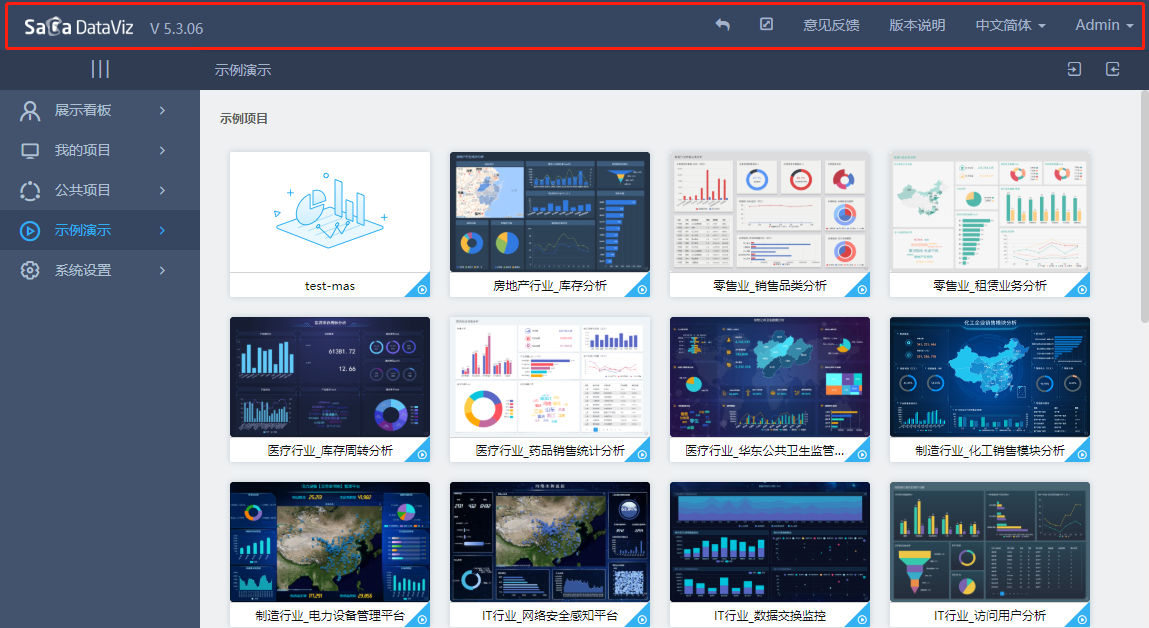Viewport: 1149px width, 628px height.
Task: Select 我的项目 in the sidebar
Action: 83,150
